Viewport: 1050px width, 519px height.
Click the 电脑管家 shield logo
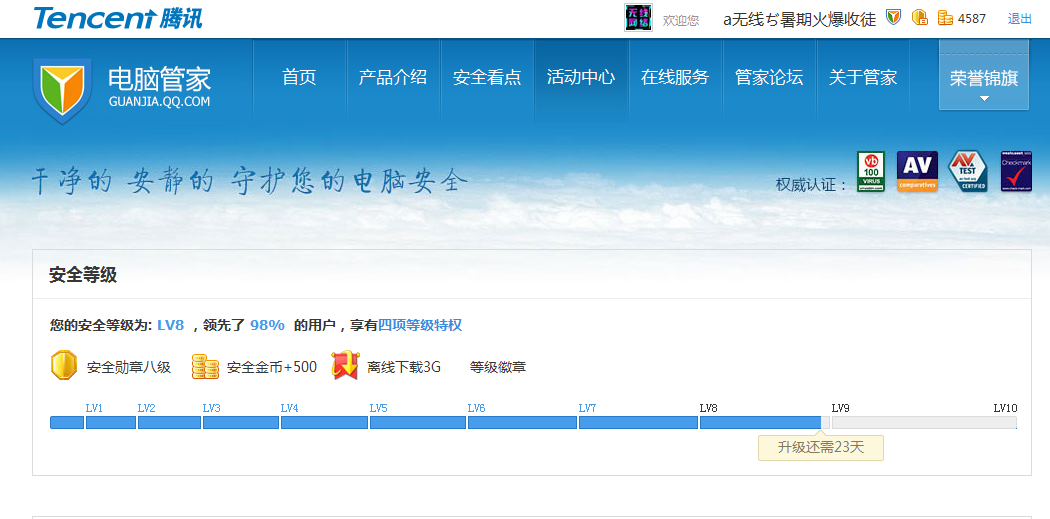click(62, 90)
